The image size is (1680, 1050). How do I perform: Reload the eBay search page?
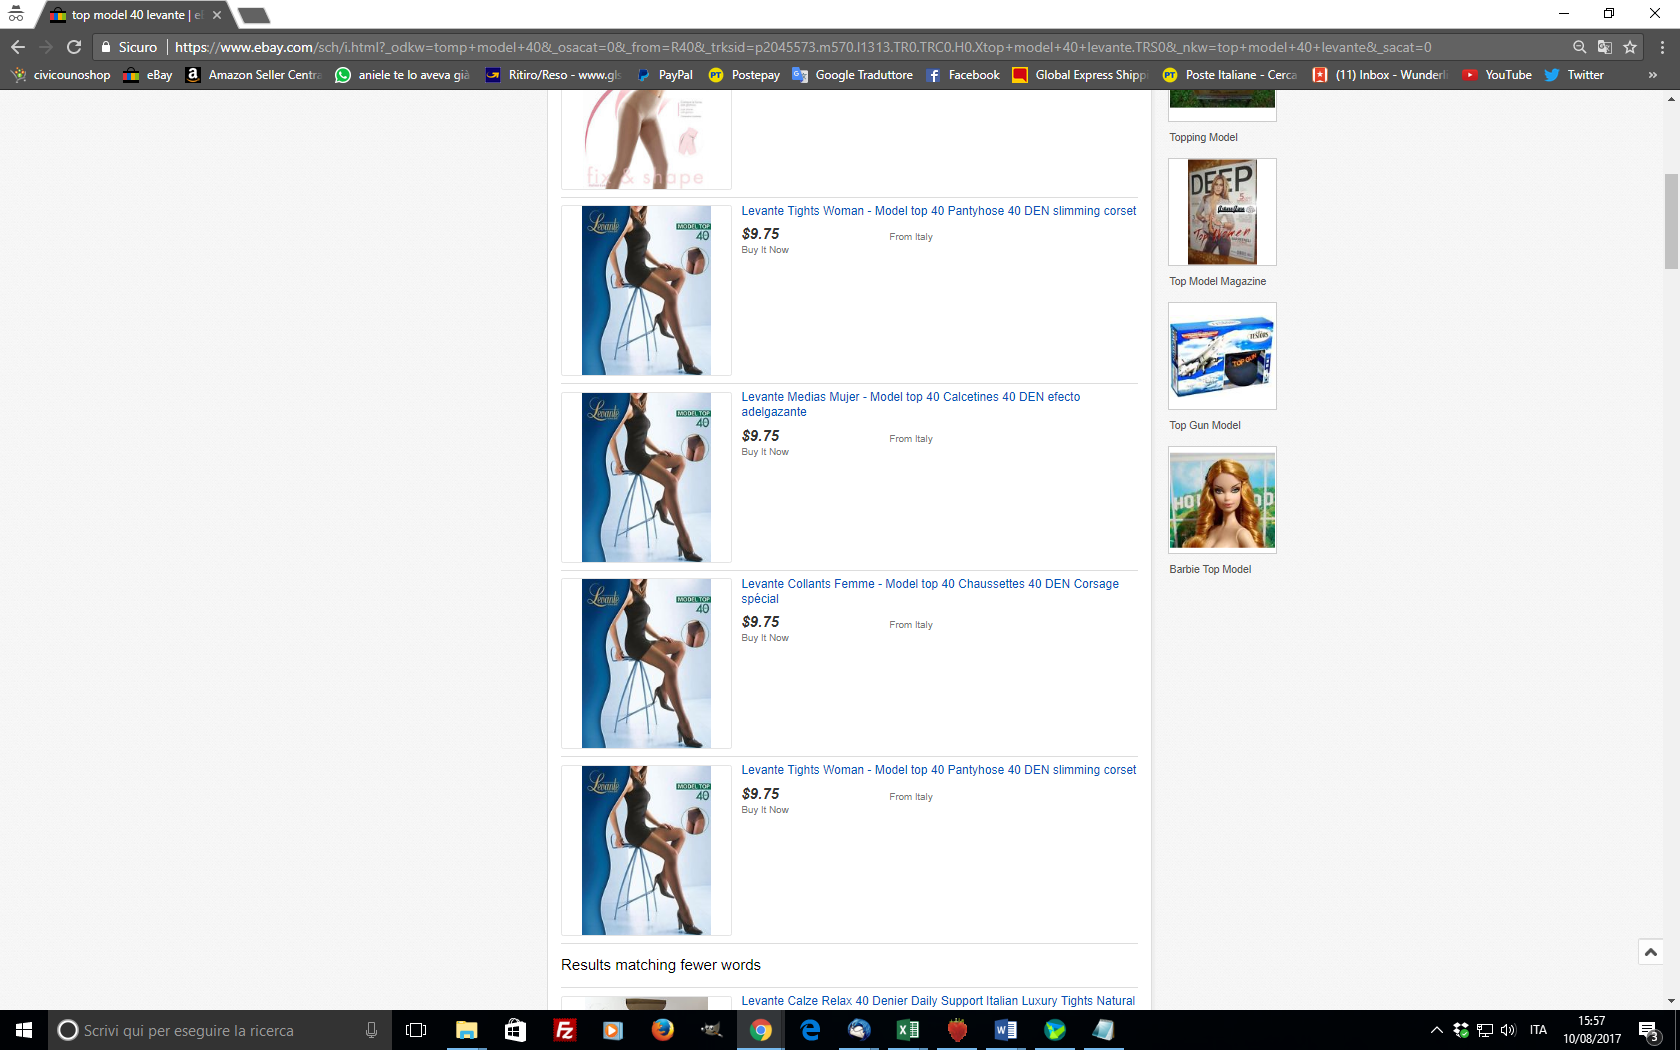tap(74, 47)
